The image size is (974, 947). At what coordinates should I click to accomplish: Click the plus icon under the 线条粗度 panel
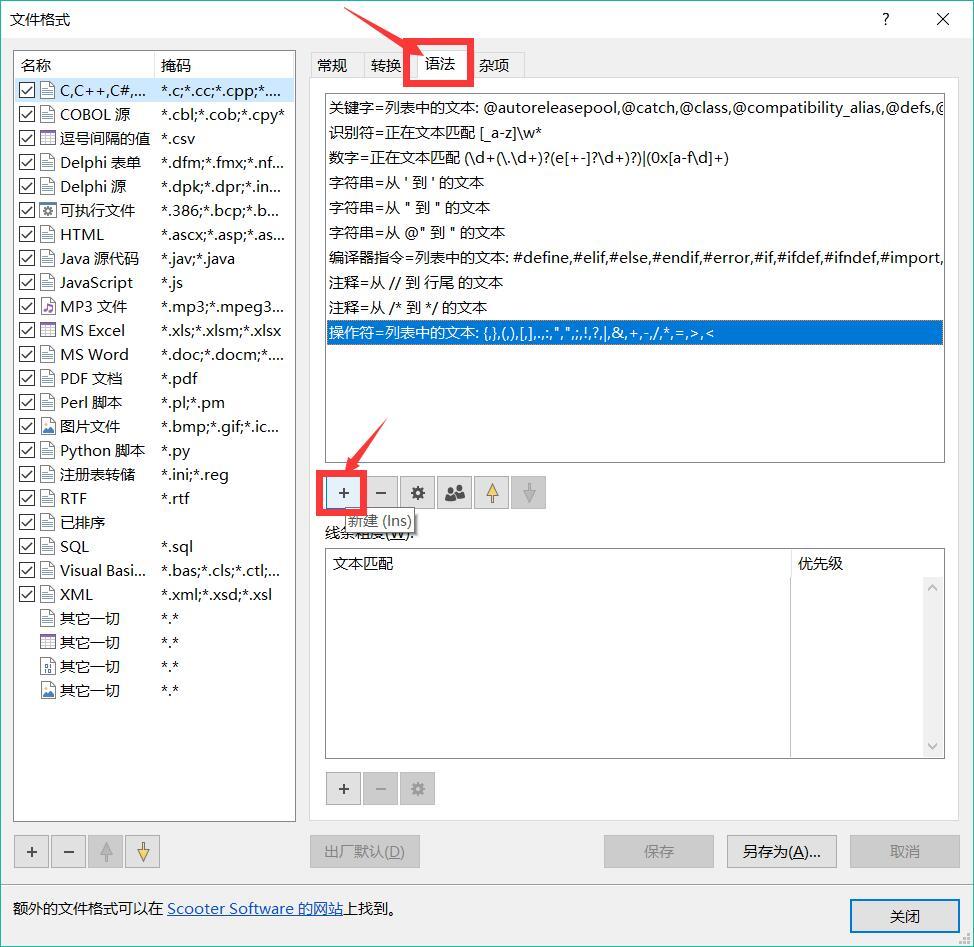coord(343,789)
